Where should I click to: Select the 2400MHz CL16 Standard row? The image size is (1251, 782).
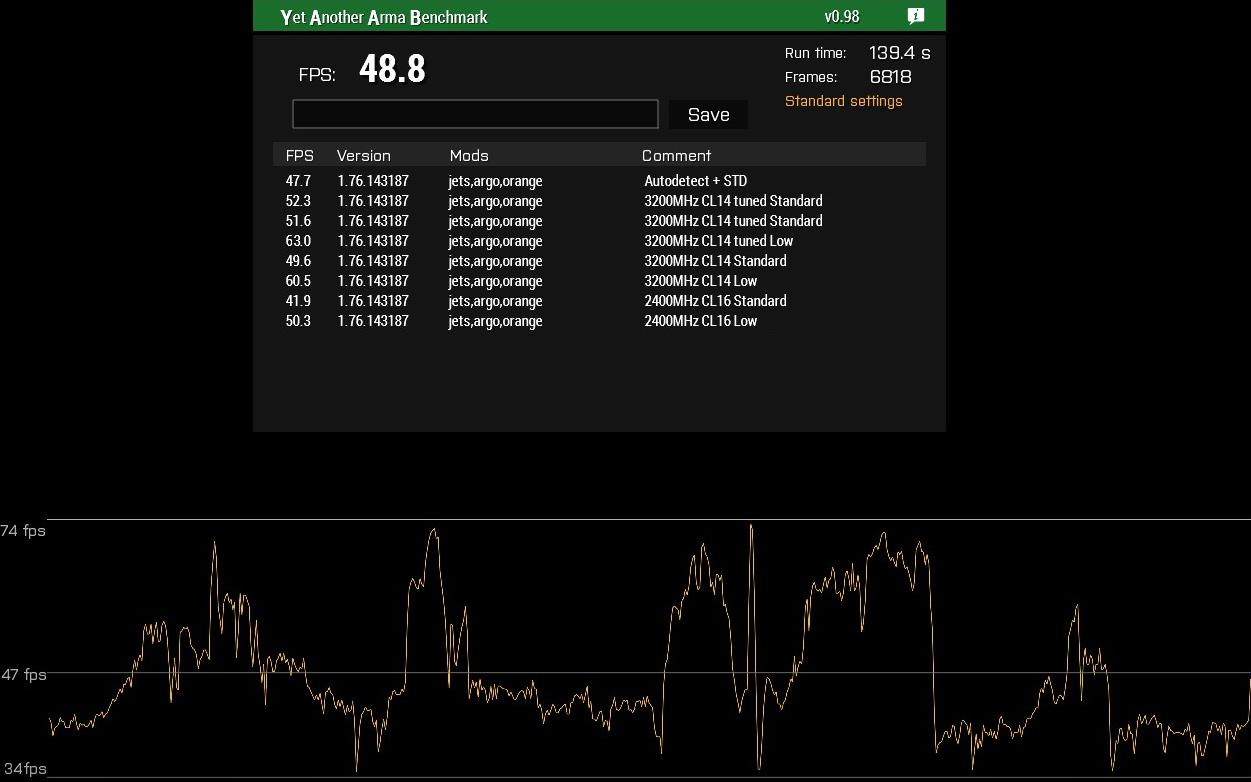599,301
